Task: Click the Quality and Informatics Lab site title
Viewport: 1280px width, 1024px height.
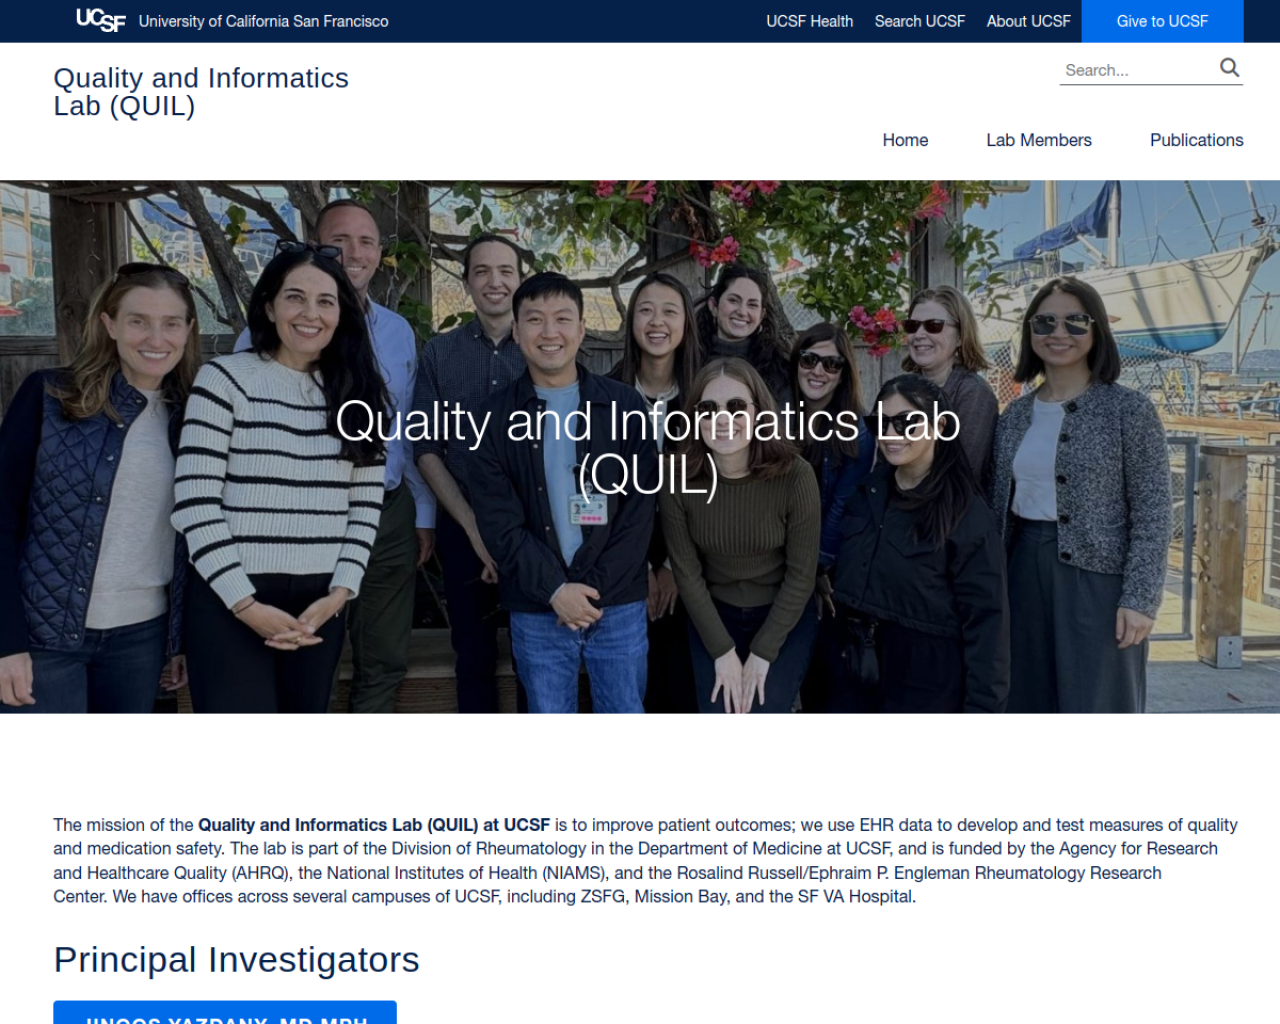Action: pos(201,92)
